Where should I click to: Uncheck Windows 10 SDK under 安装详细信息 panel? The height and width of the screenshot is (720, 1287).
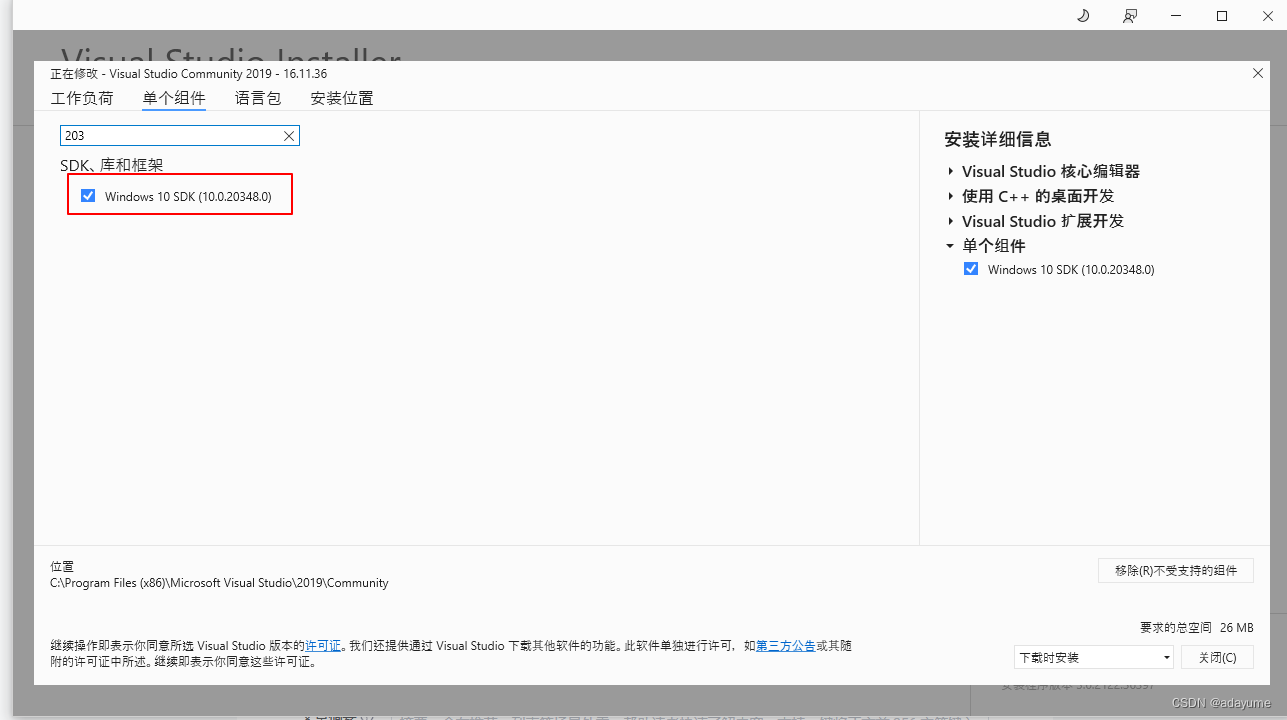[971, 268]
